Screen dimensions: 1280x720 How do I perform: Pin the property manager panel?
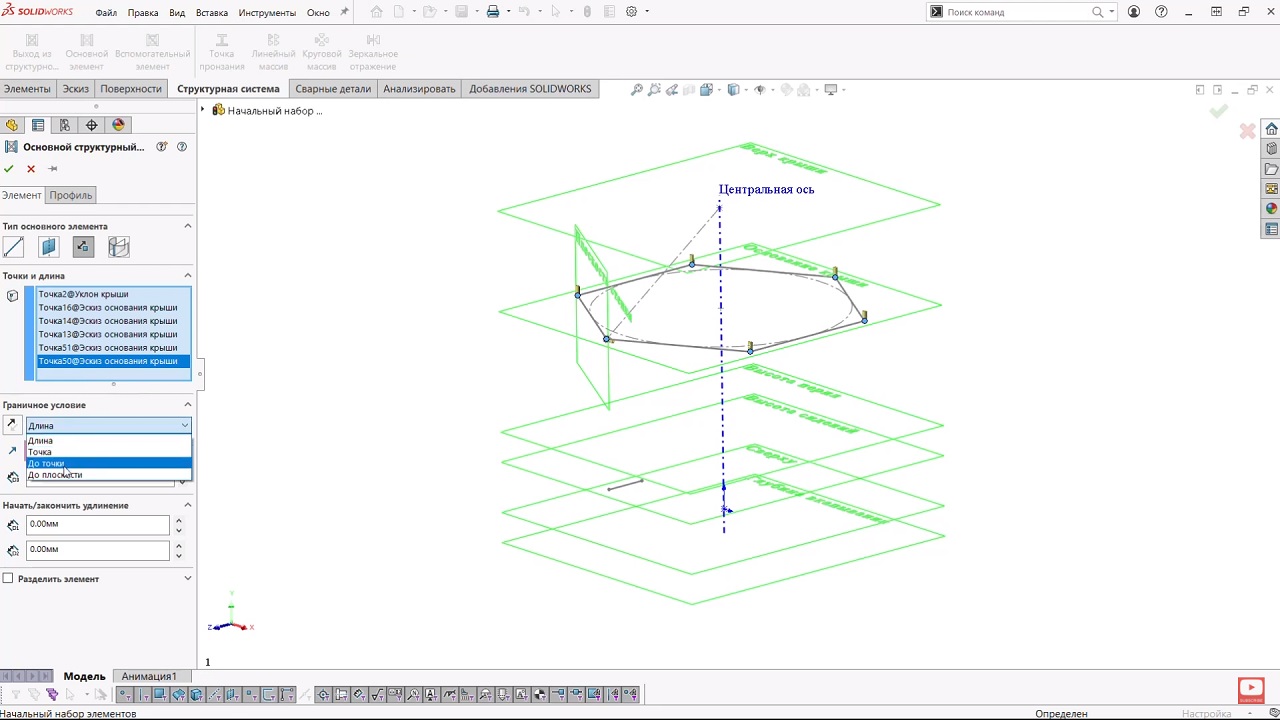point(53,169)
